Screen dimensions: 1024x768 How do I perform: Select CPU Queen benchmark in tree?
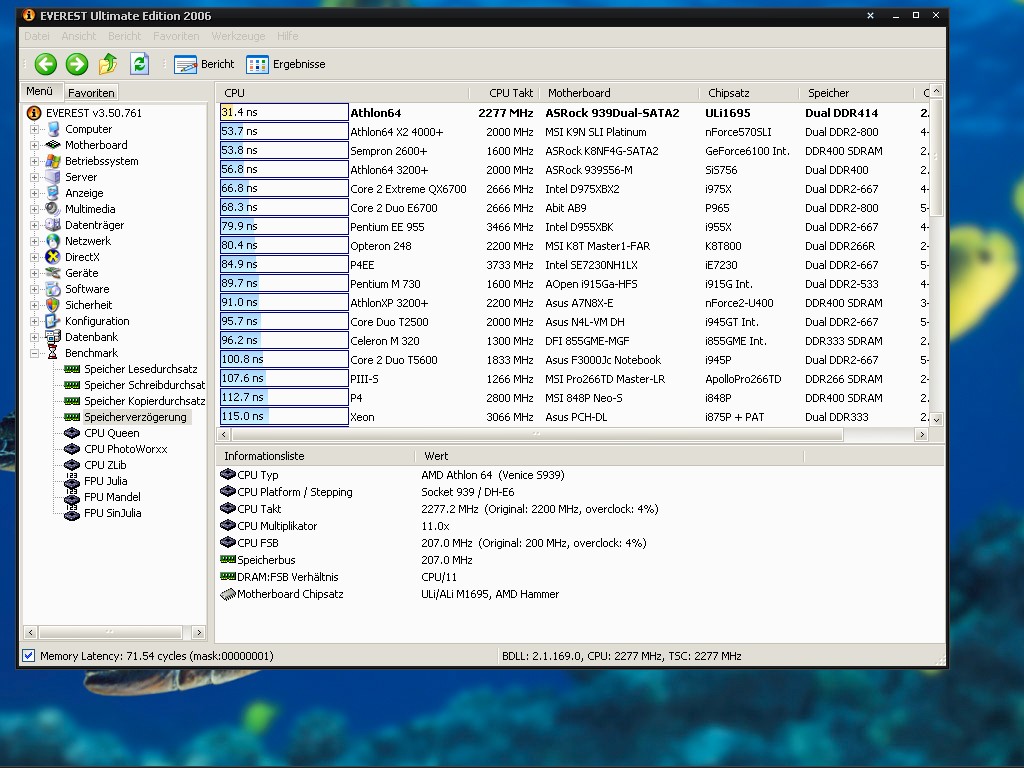111,433
